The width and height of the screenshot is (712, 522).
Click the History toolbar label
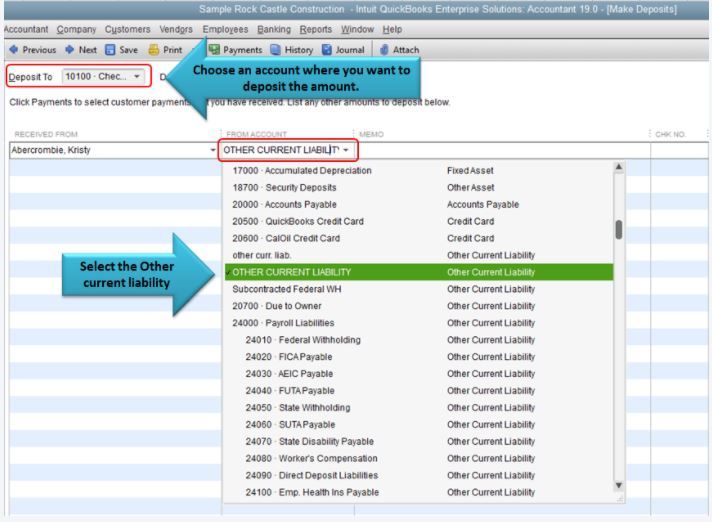299,50
